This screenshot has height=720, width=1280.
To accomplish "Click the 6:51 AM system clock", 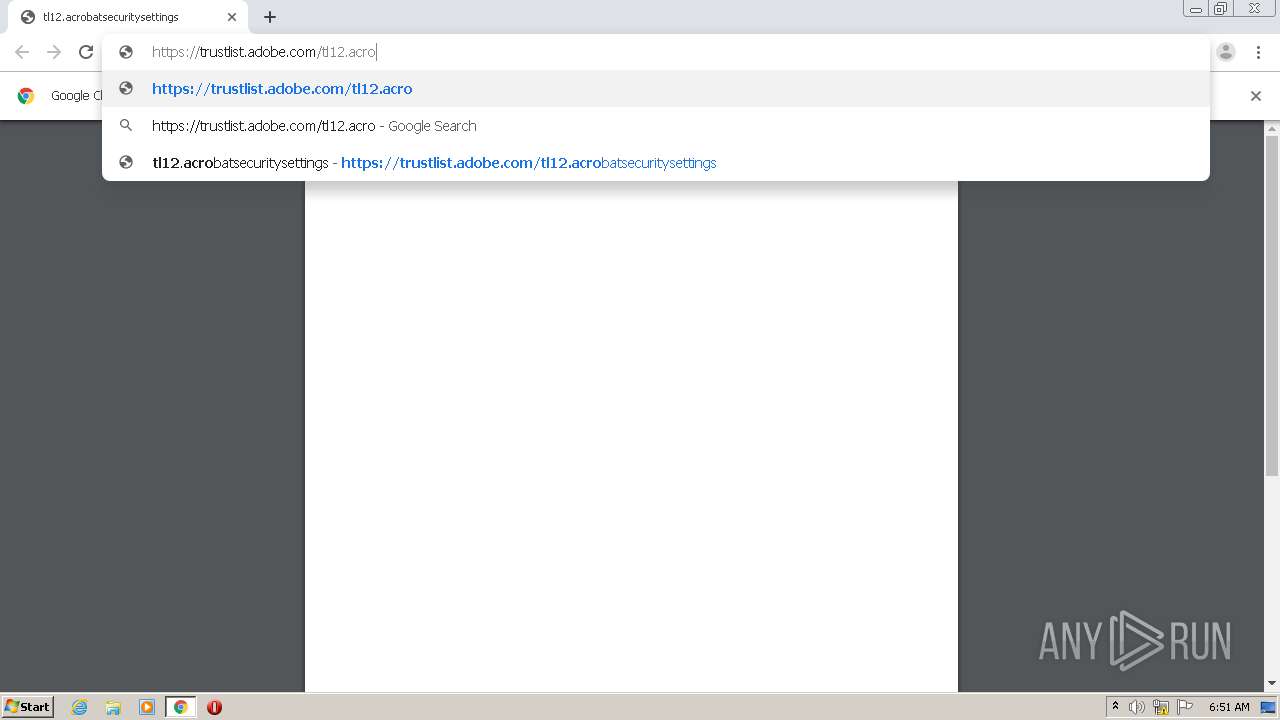I will [x=1229, y=707].
